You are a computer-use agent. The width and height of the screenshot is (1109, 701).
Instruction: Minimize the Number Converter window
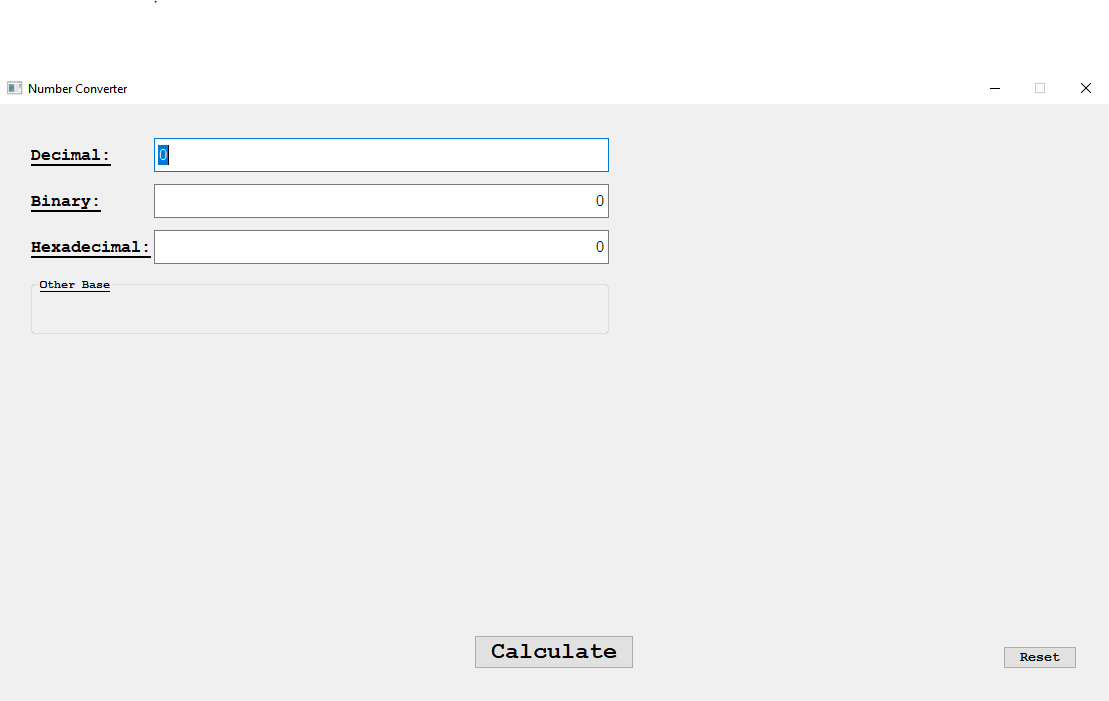995,88
